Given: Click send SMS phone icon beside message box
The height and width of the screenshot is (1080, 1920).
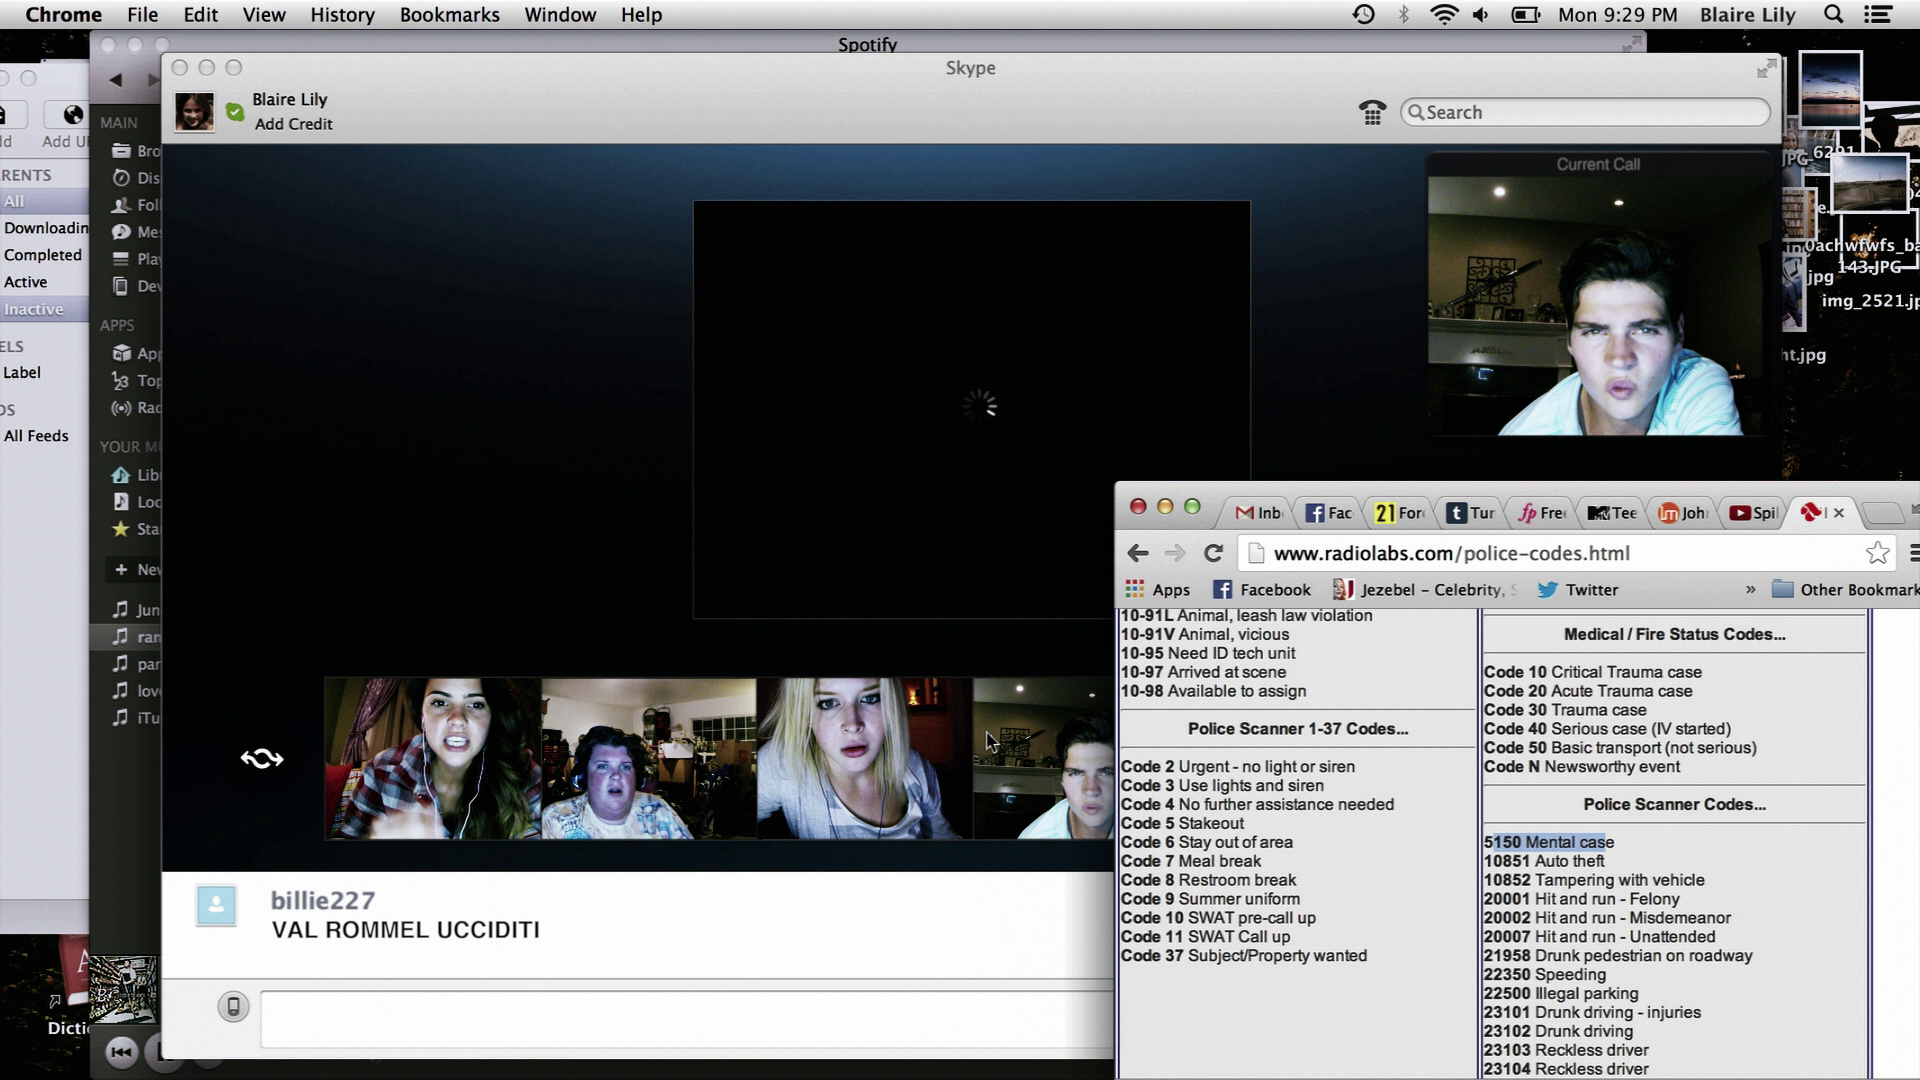Looking at the screenshot, I should coord(233,1006).
